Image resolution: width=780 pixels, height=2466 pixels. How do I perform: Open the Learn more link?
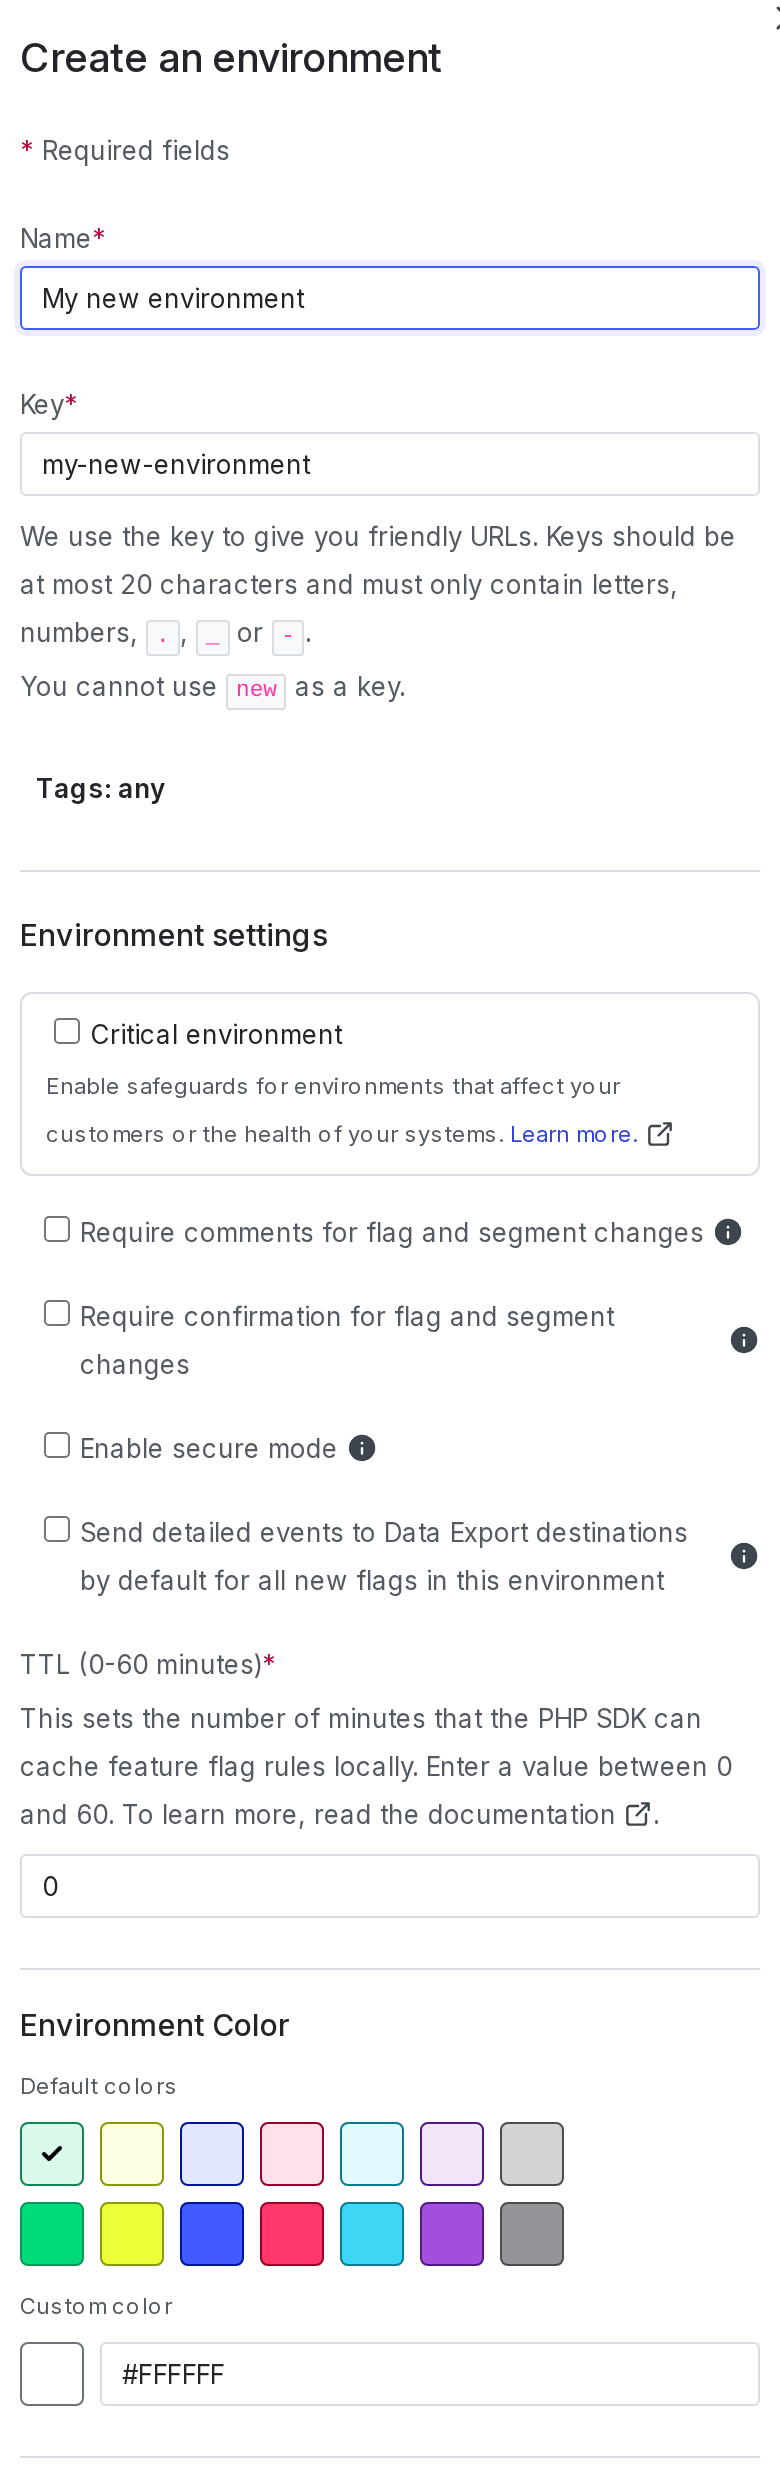click(573, 1134)
